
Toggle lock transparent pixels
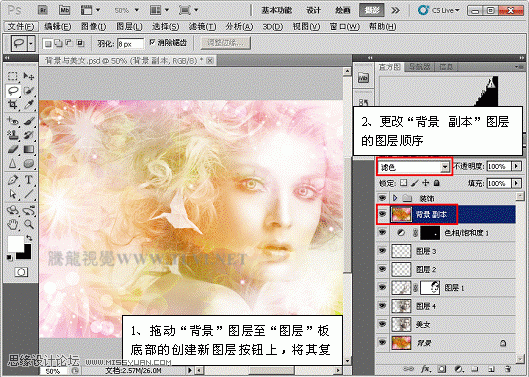(x=403, y=183)
